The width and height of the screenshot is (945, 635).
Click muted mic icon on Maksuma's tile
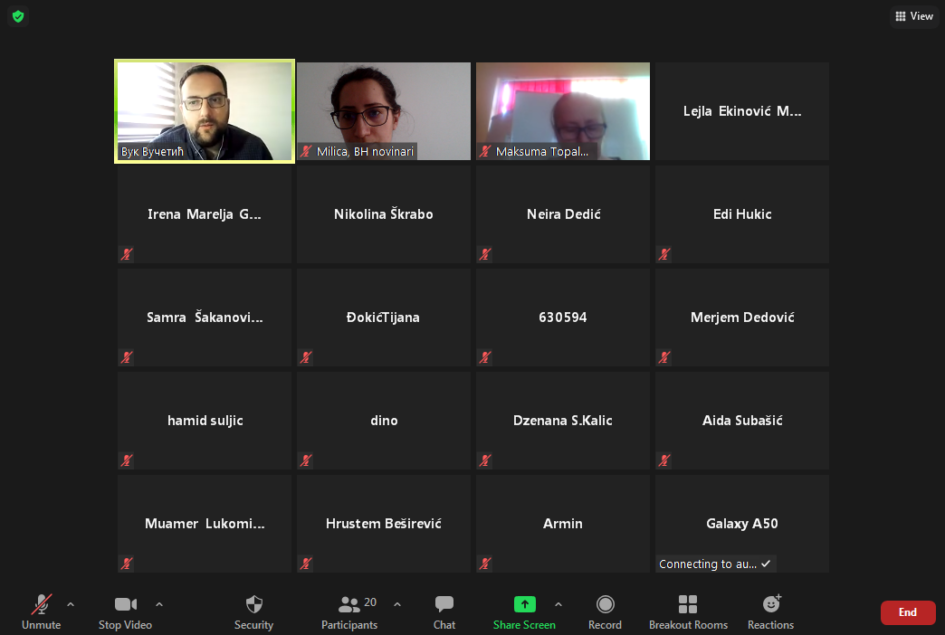point(485,151)
